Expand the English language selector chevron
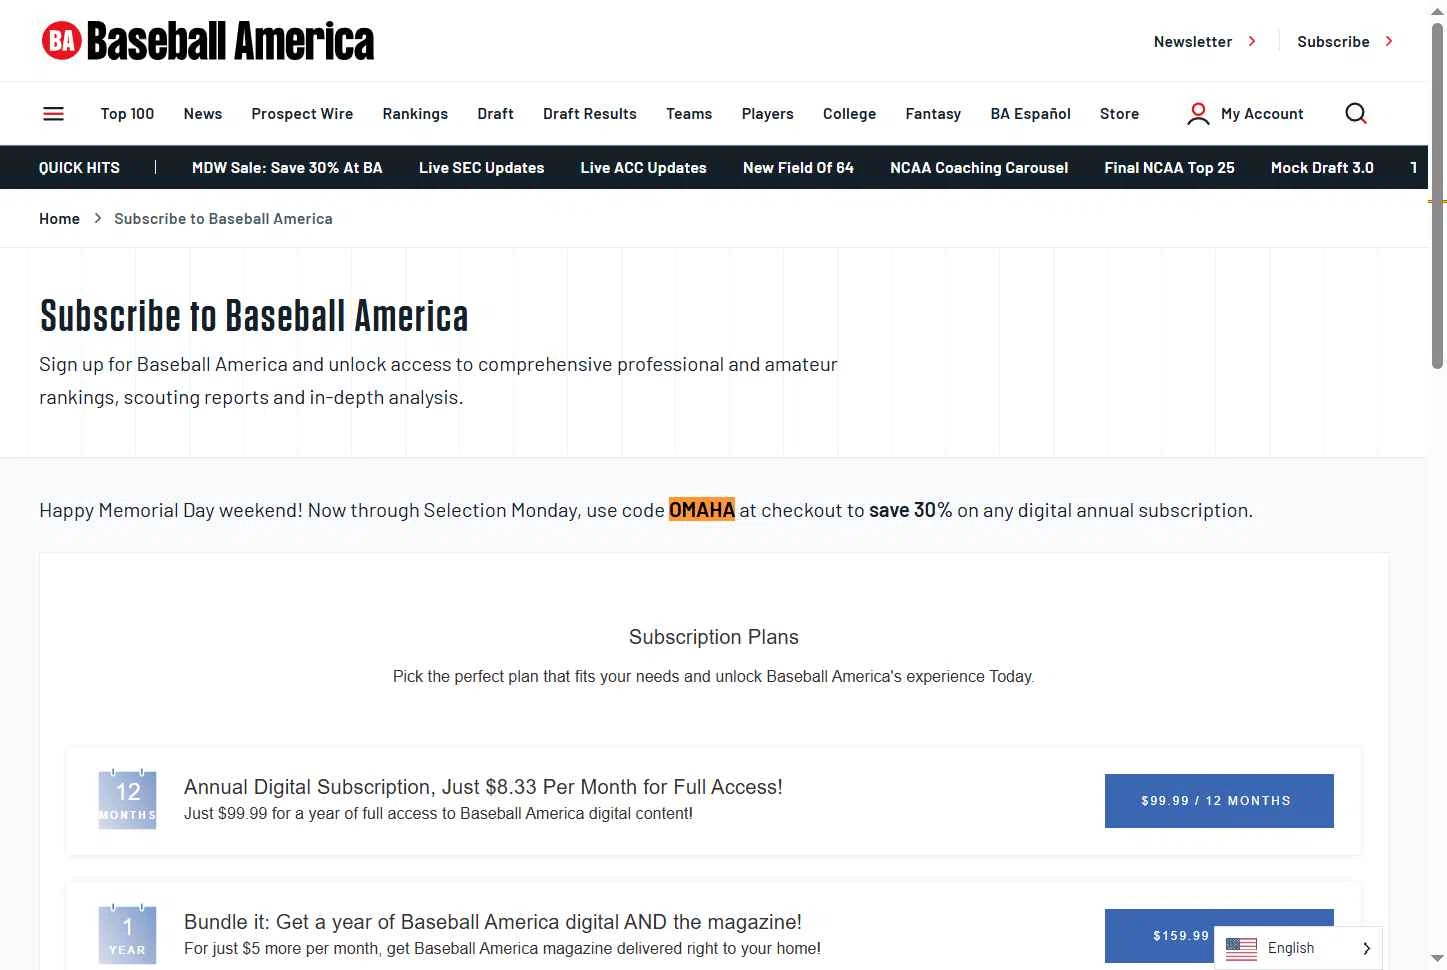Screen dimensions: 1447x970 [x=1366, y=948]
